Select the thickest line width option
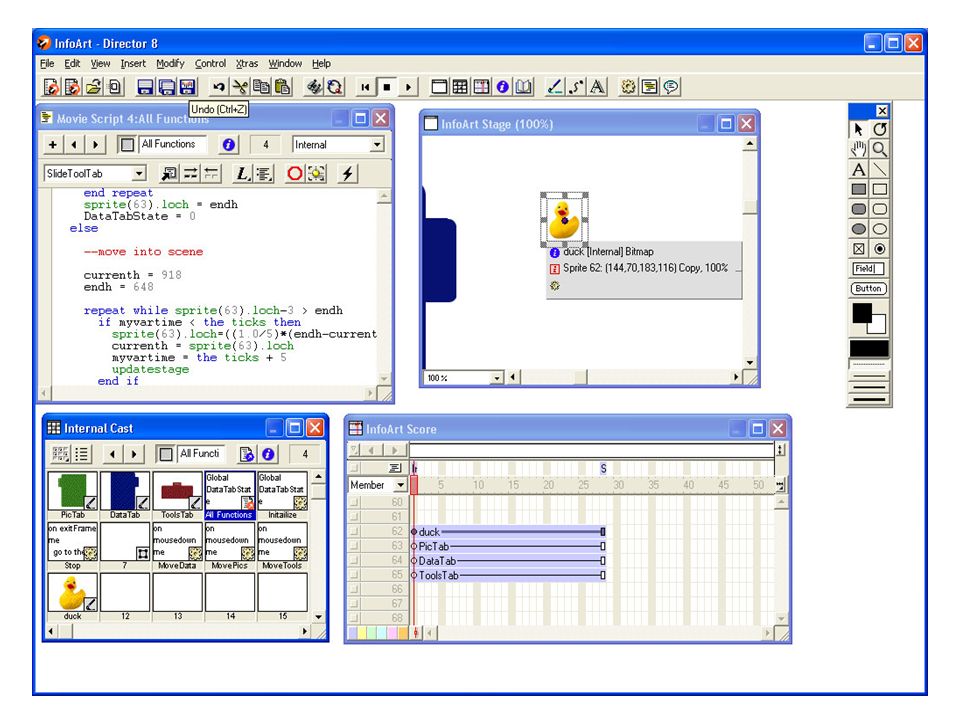 pos(869,399)
